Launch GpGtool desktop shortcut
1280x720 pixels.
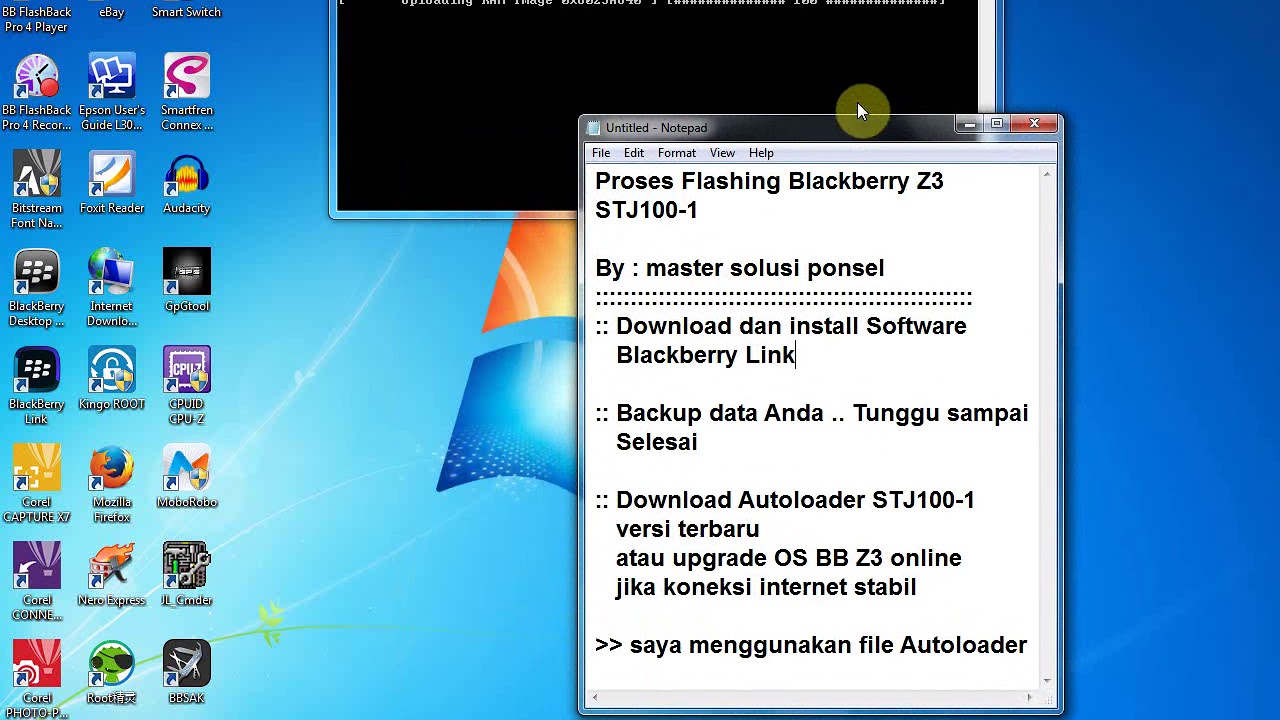point(186,281)
